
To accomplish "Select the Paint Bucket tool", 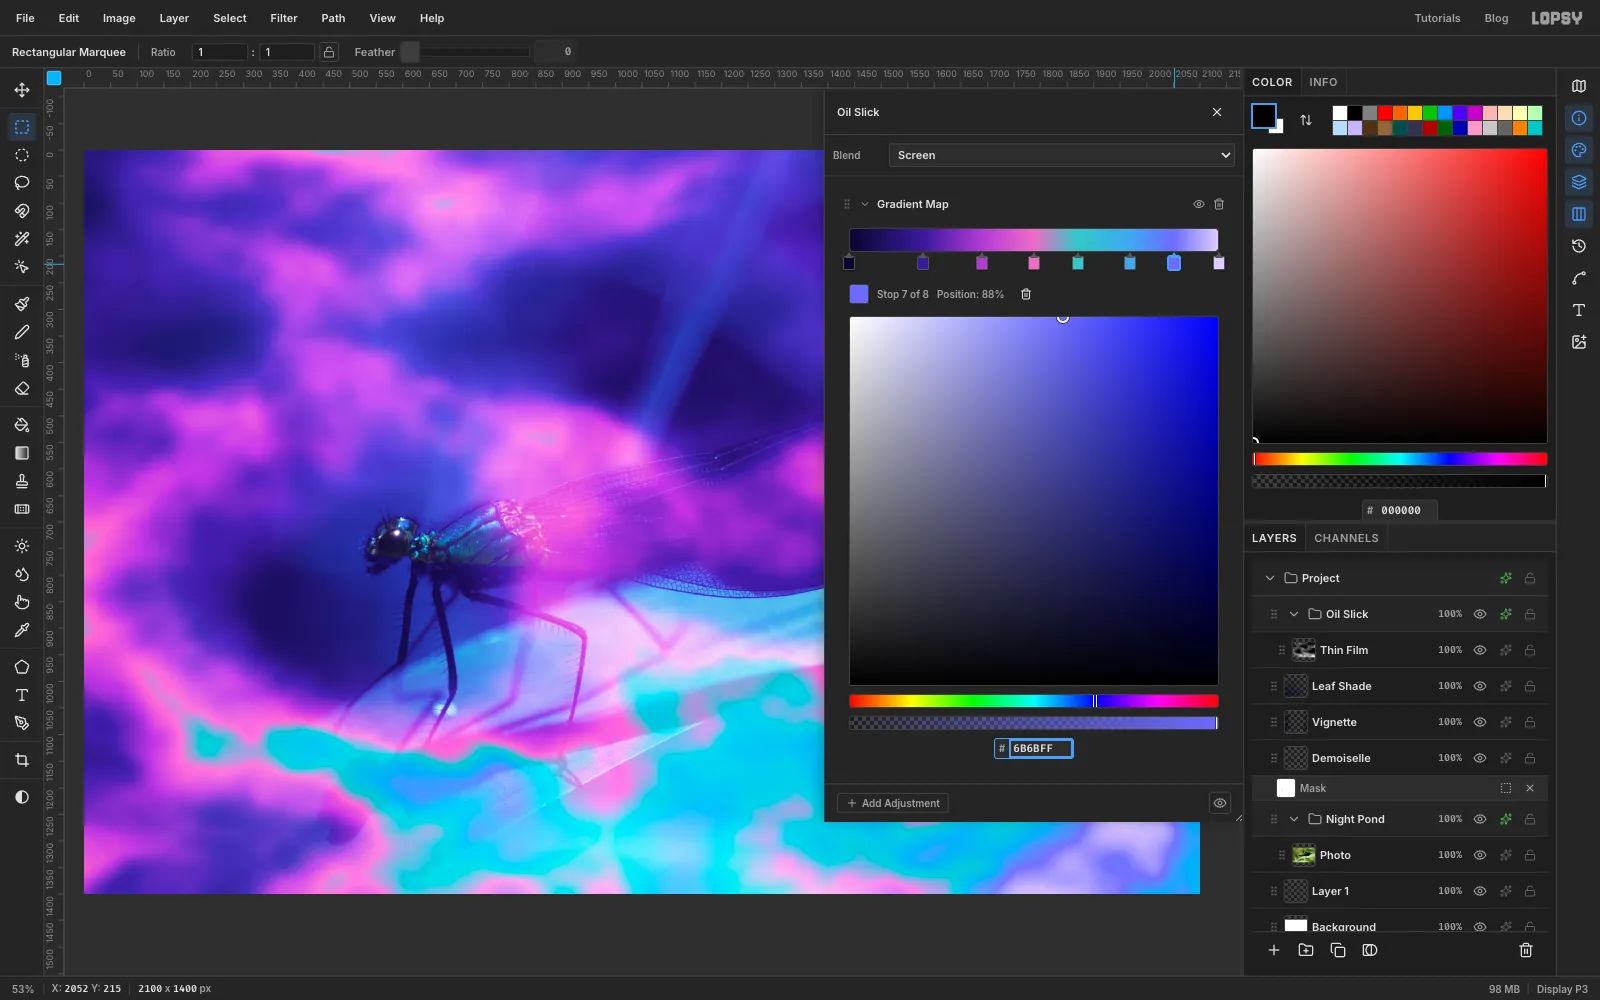I will click(22, 425).
